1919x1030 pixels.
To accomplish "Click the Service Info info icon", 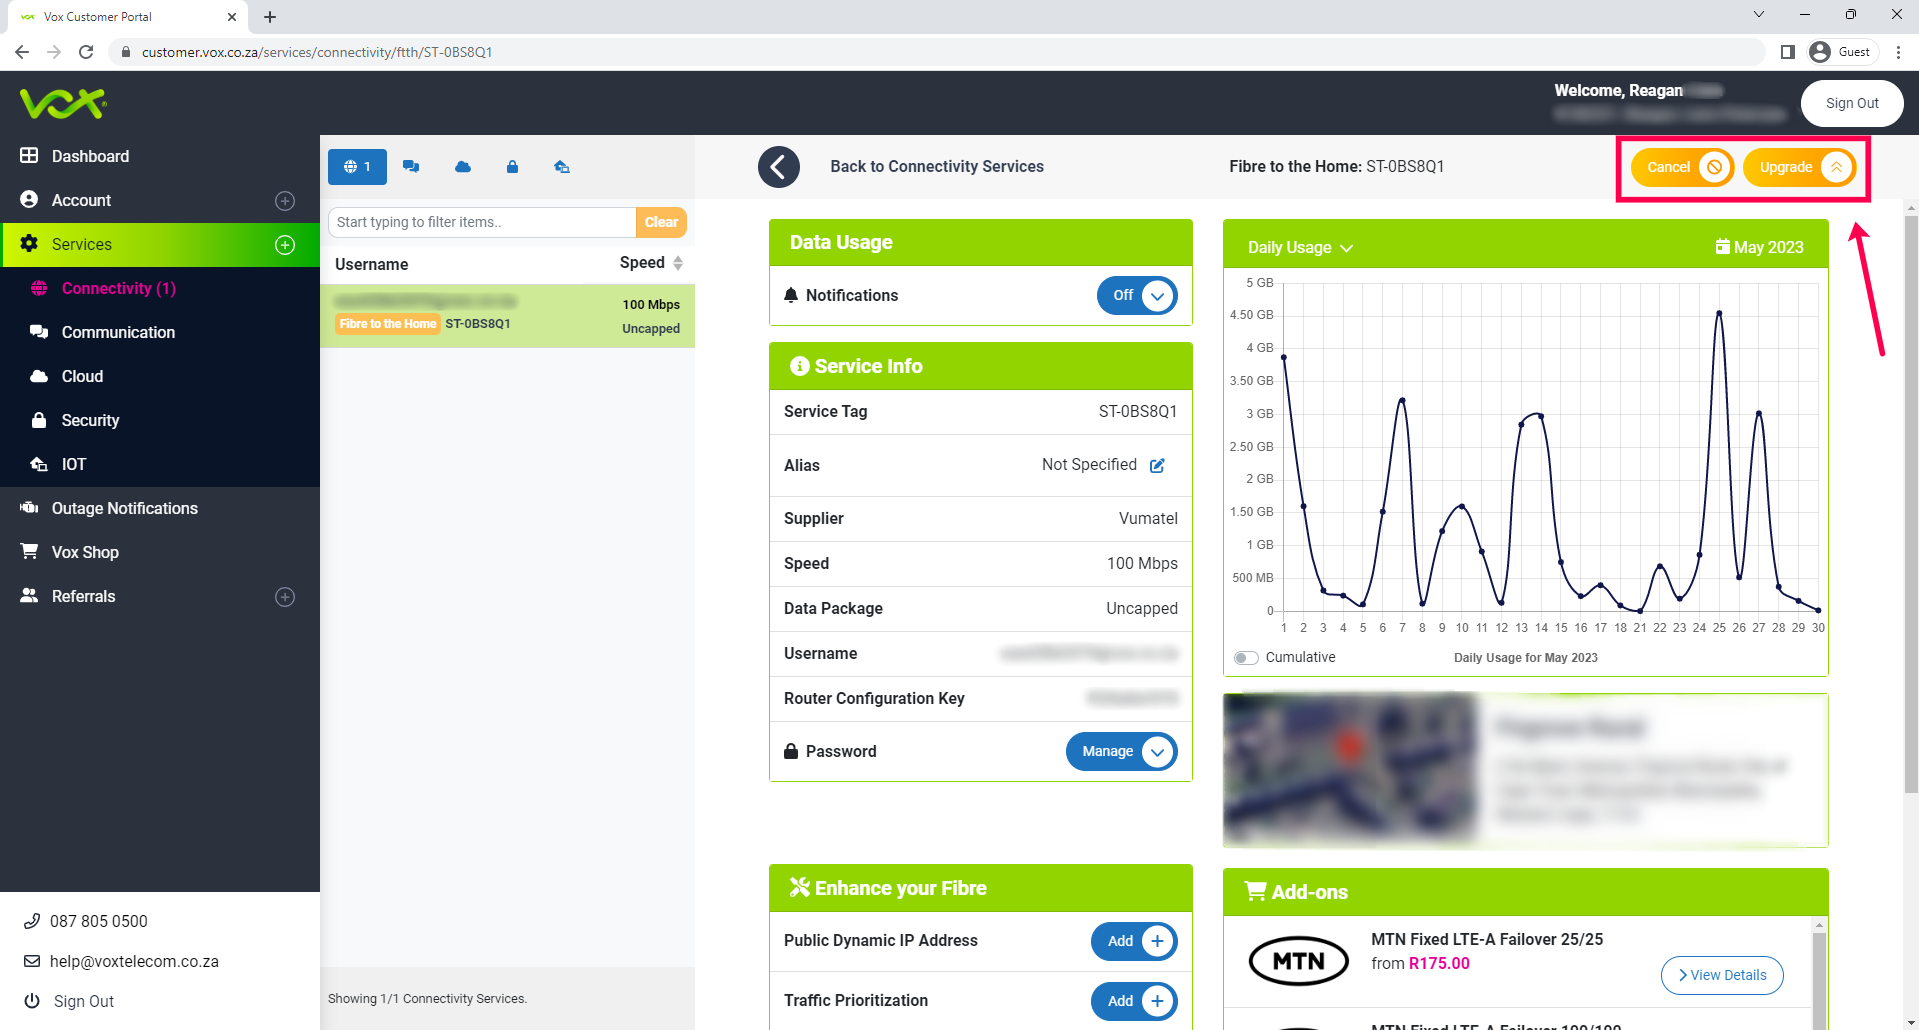I will pyautogui.click(x=799, y=366).
